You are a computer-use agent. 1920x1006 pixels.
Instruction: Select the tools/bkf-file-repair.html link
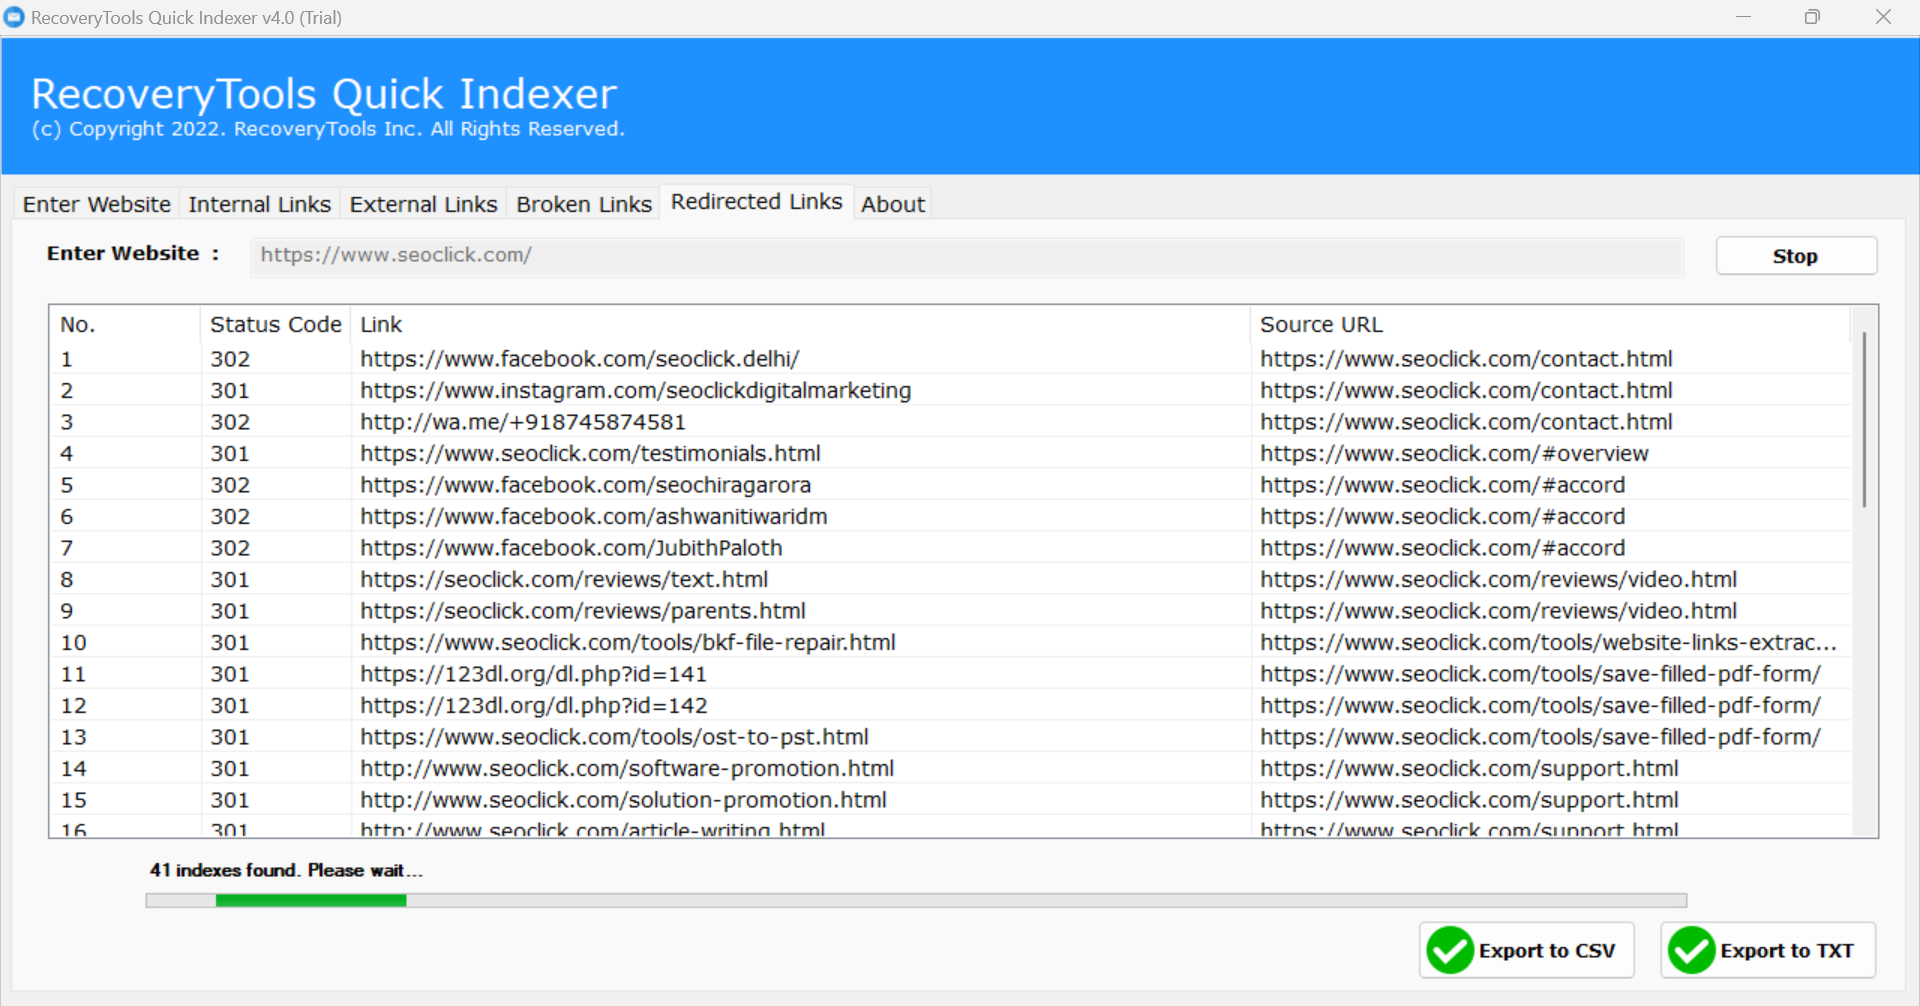pos(628,643)
